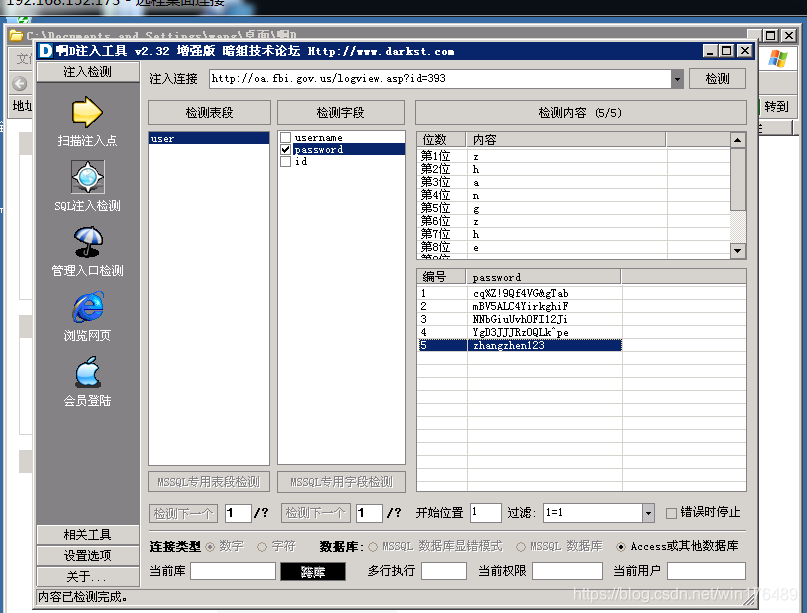Click the 多行执行 input field
This screenshot has width=807, height=613.
click(444, 571)
